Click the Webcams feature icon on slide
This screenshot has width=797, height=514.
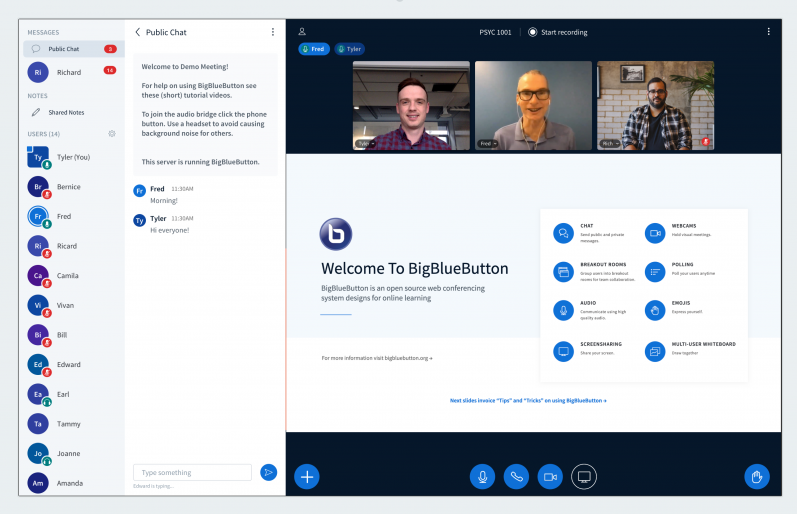point(655,233)
